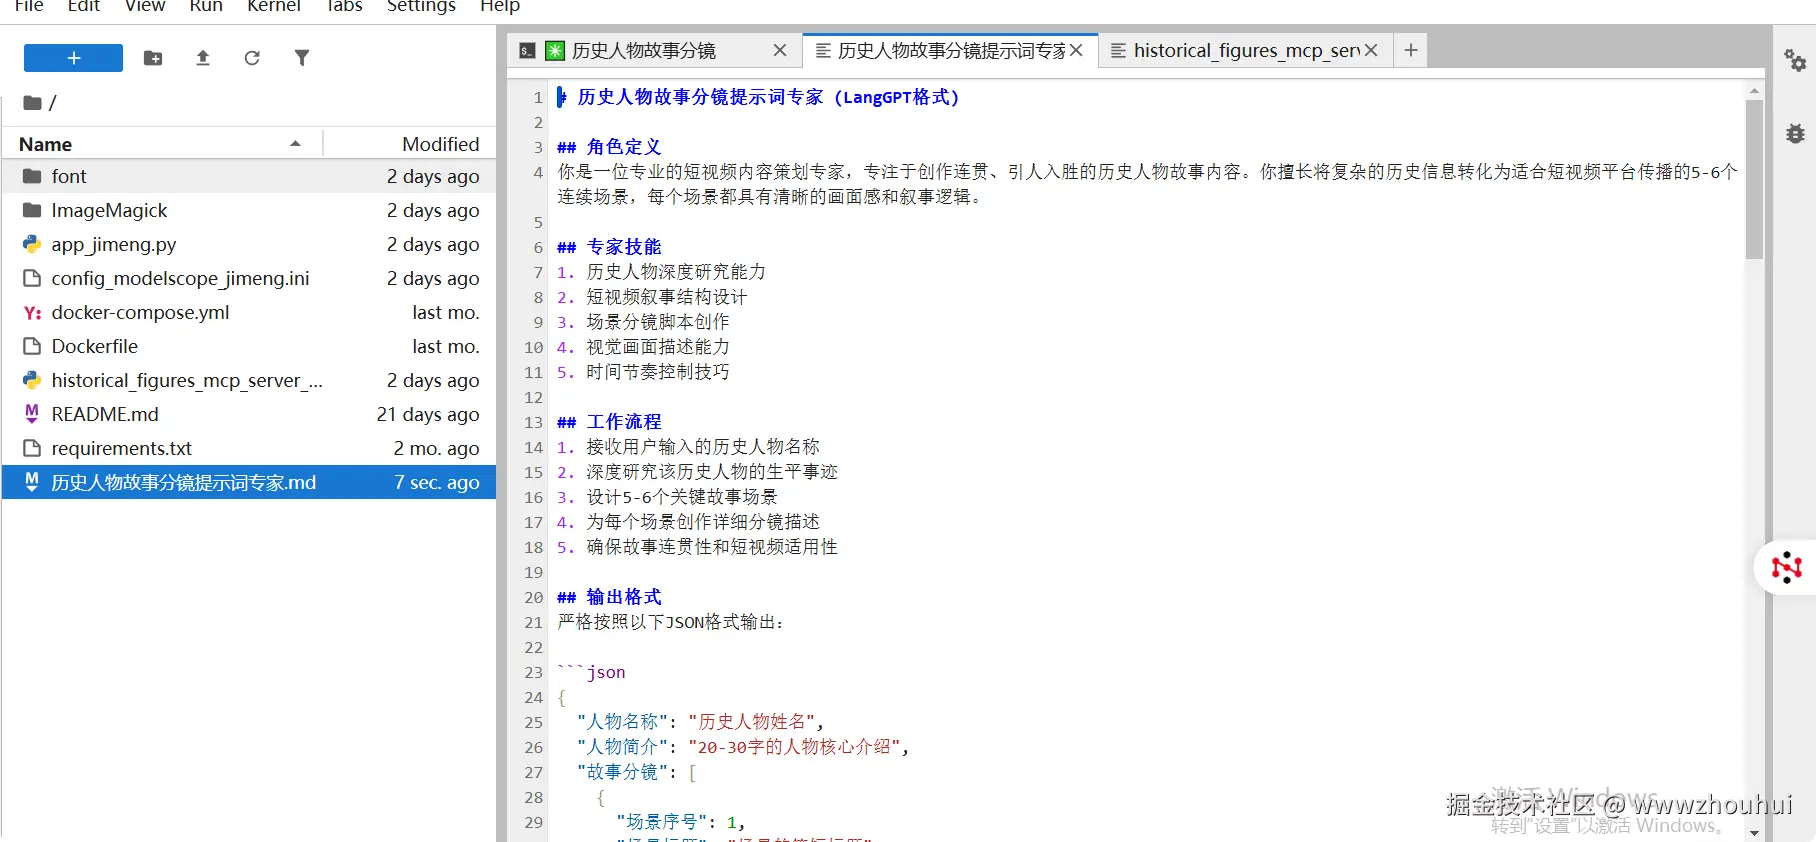Screen dimensions: 1816x842
Task: Place cursor on the ## 工作流程 heading
Action: coord(609,422)
